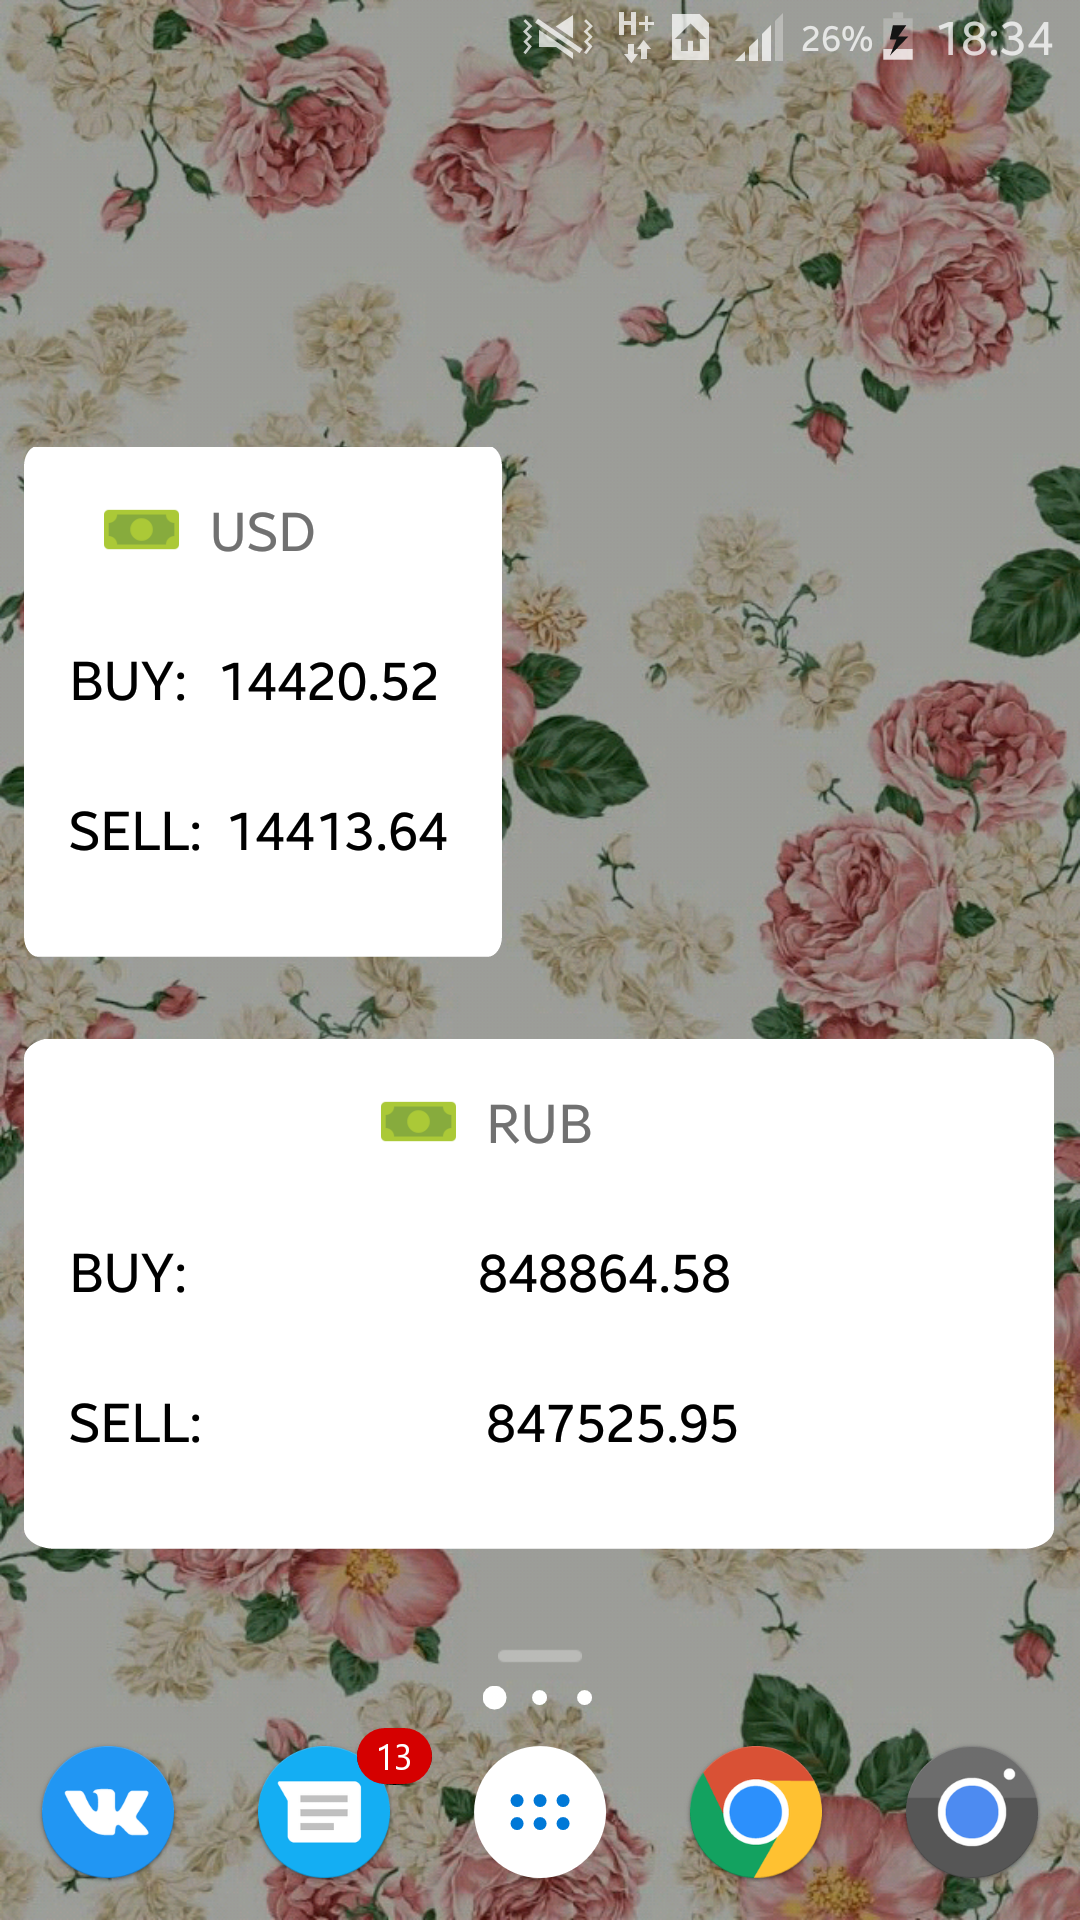Tap the 18:34 clock in status bar
This screenshot has width=1080, height=1920.
click(x=995, y=40)
